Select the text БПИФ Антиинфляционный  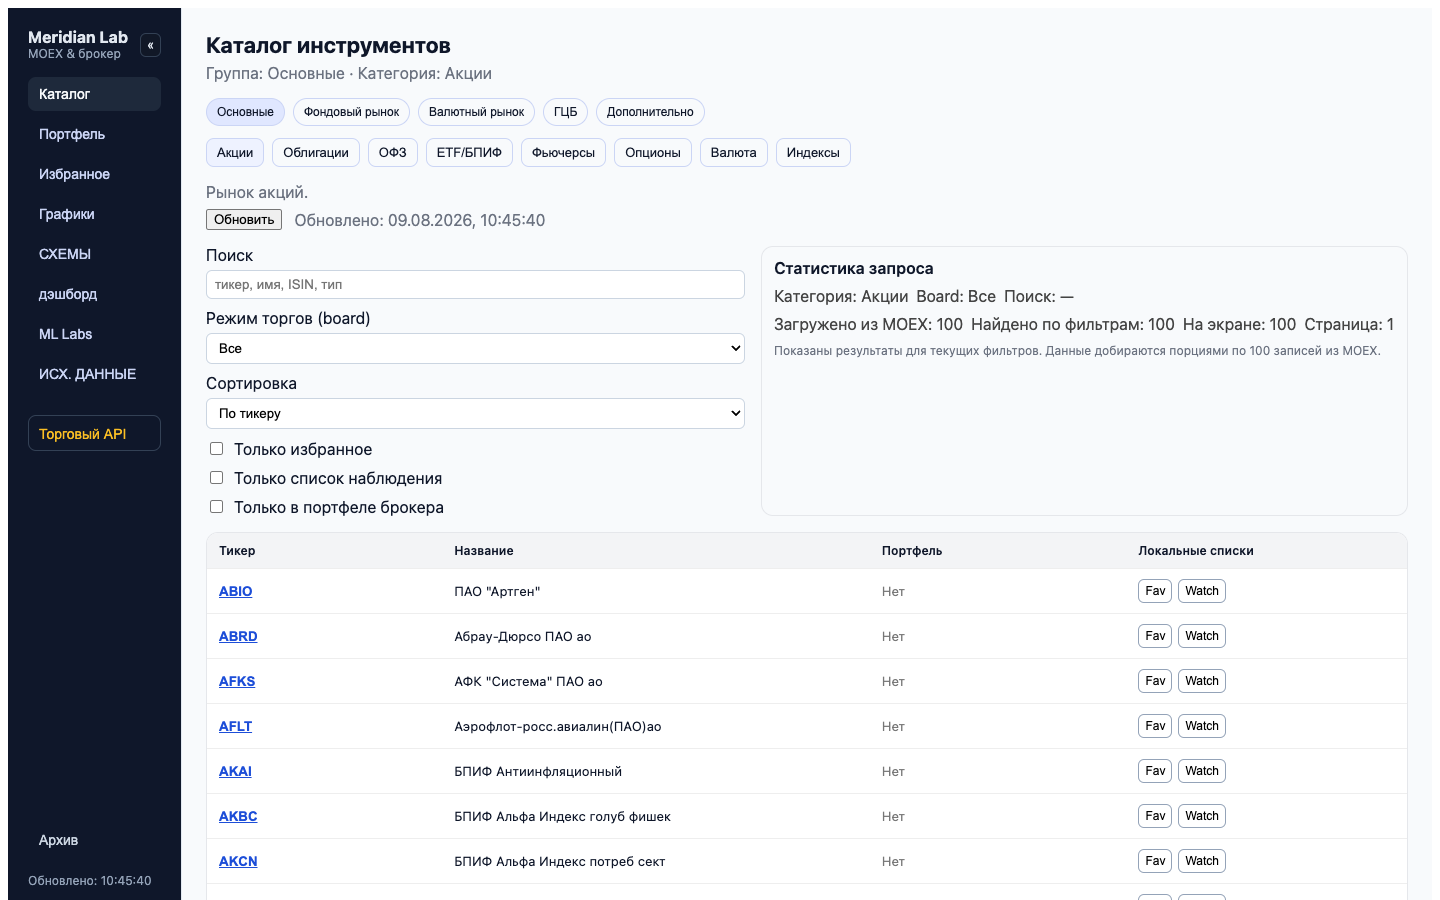click(x=538, y=772)
